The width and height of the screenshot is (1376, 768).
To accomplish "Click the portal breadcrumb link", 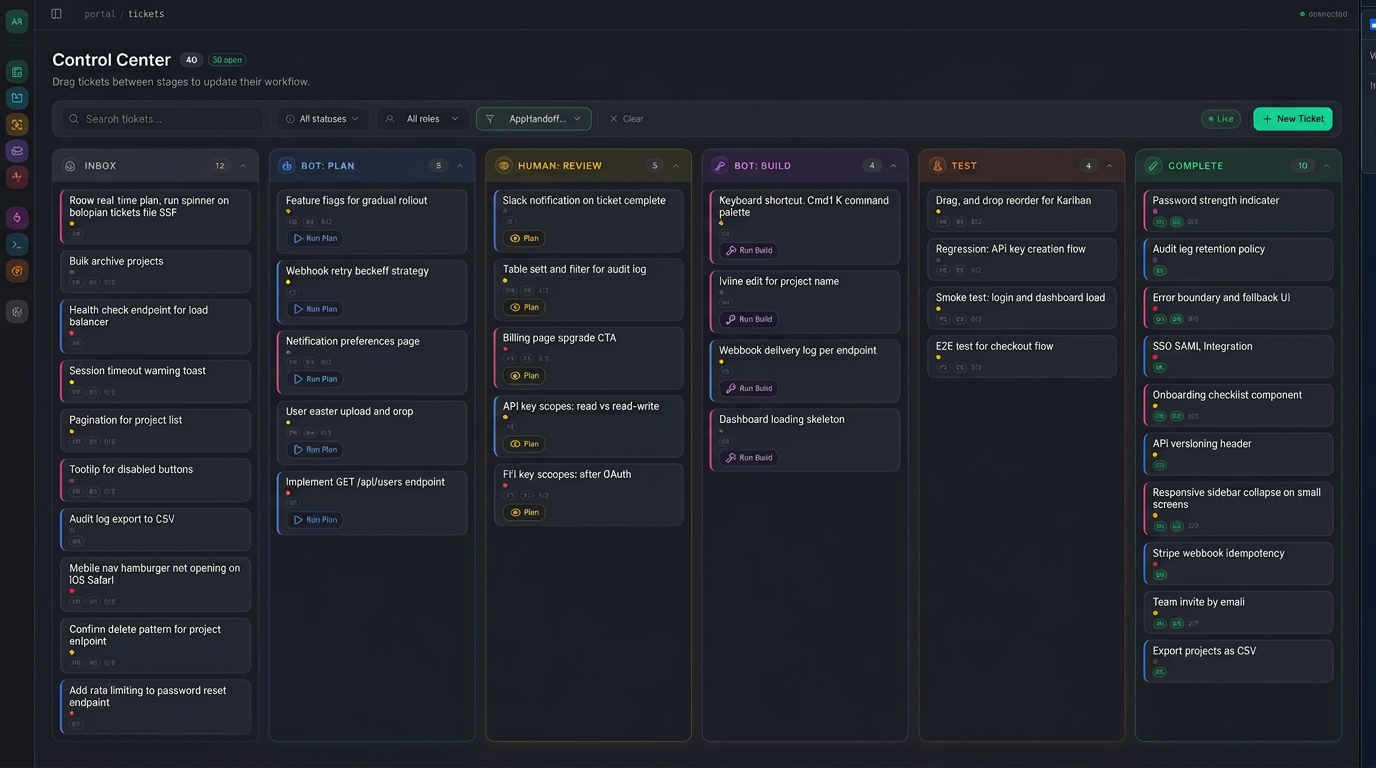I will pos(100,14).
